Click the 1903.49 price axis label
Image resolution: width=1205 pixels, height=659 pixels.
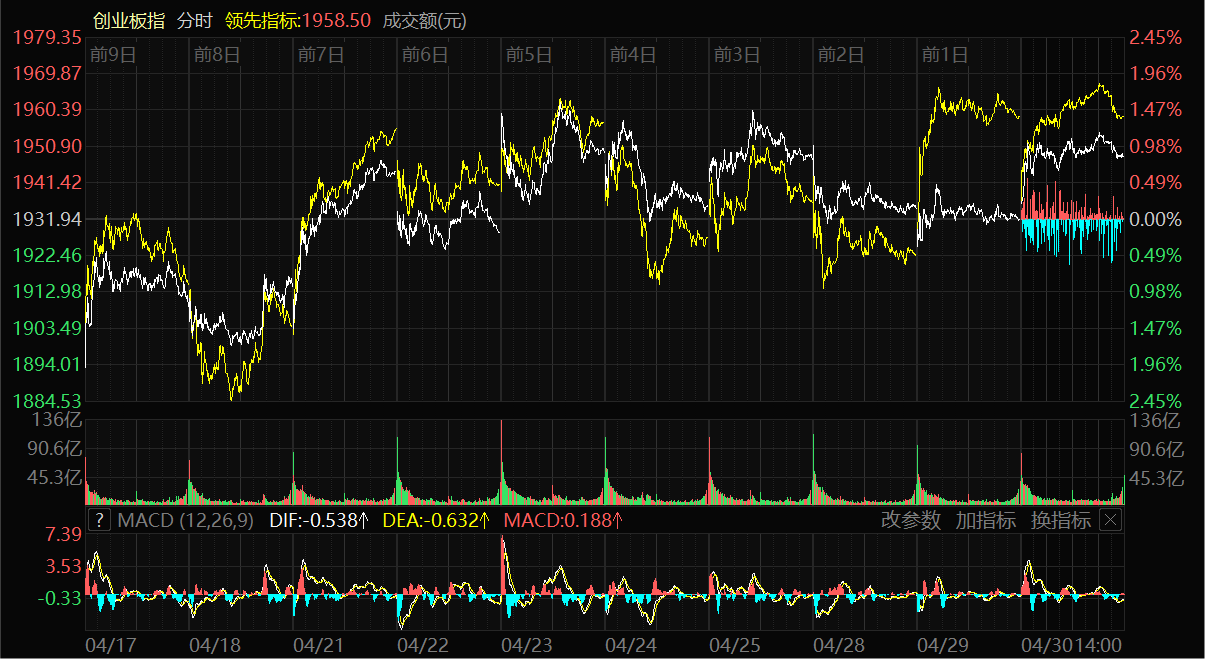(x=48, y=328)
